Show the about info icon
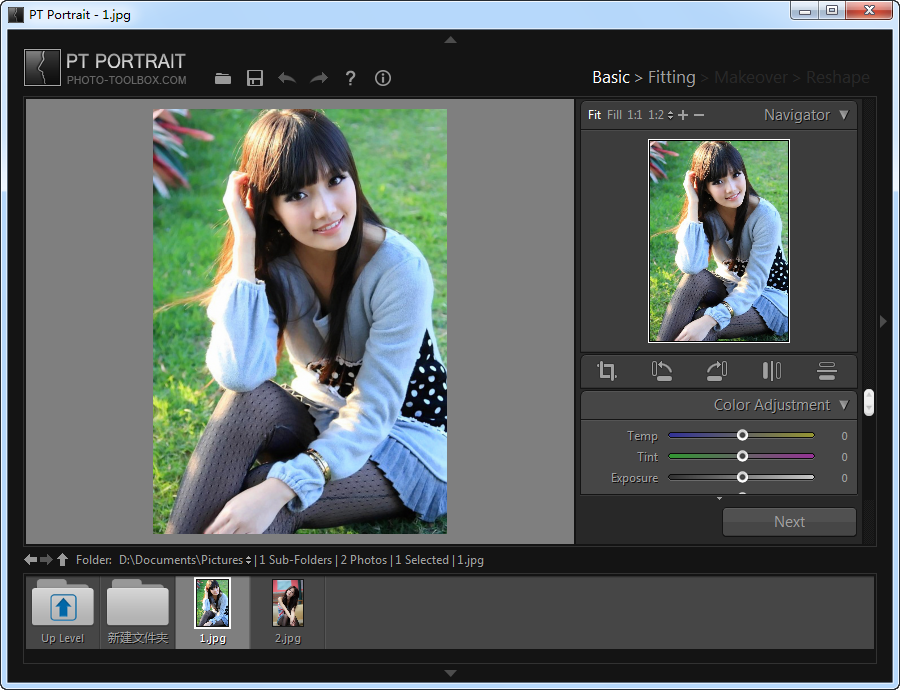This screenshot has height=690, width=900. click(382, 79)
